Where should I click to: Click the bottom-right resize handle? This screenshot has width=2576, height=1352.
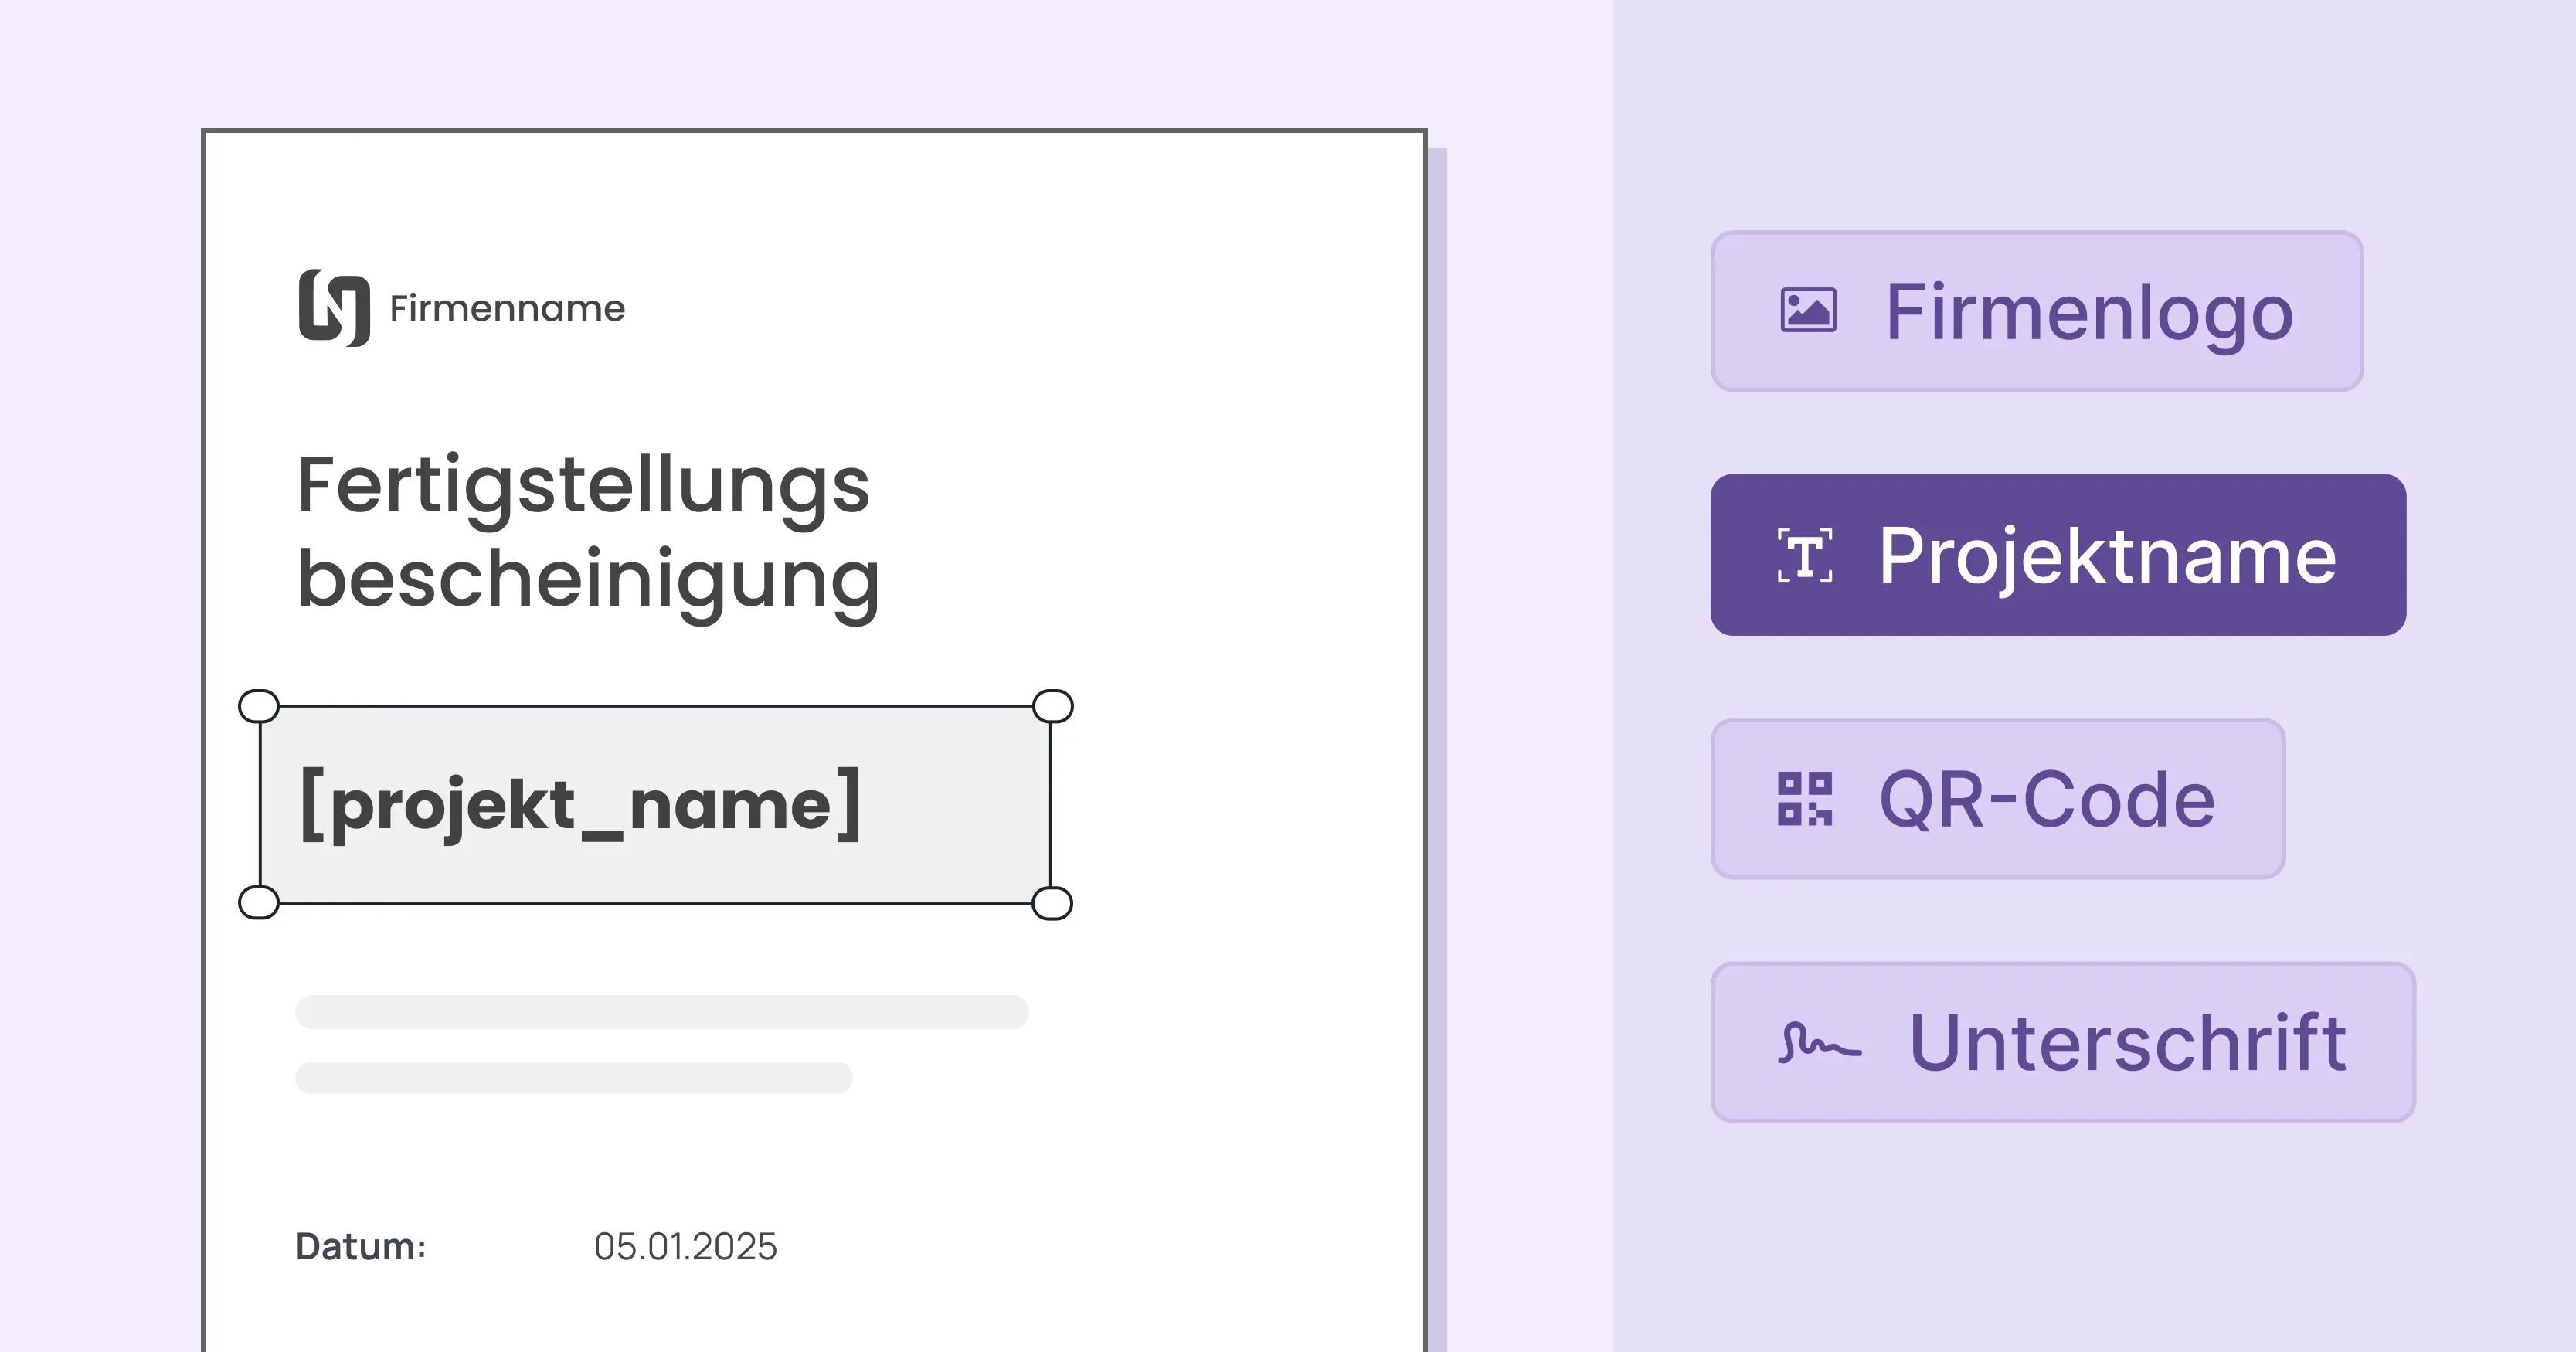[1052, 903]
